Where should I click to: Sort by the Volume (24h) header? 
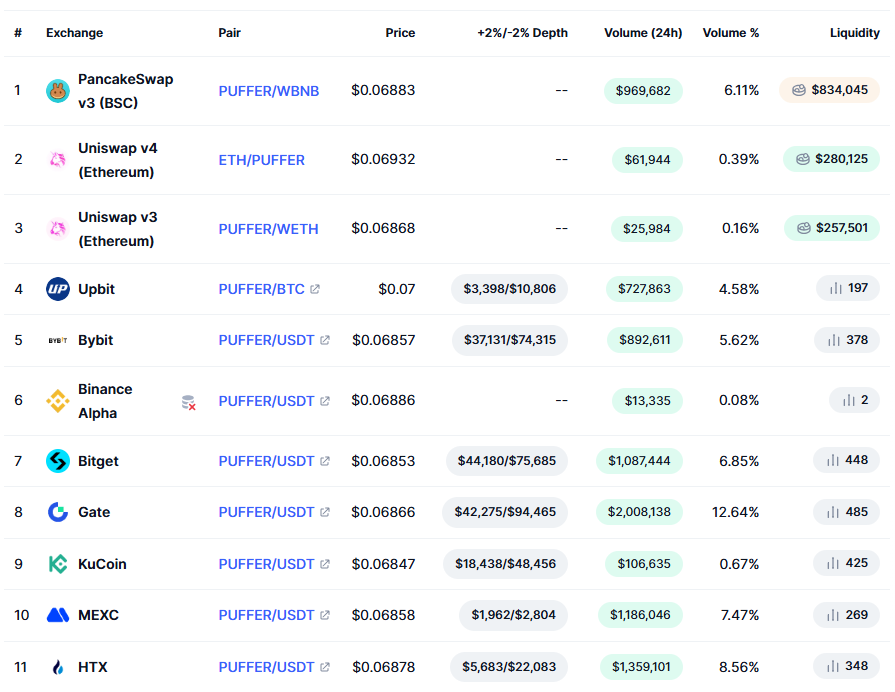[643, 33]
